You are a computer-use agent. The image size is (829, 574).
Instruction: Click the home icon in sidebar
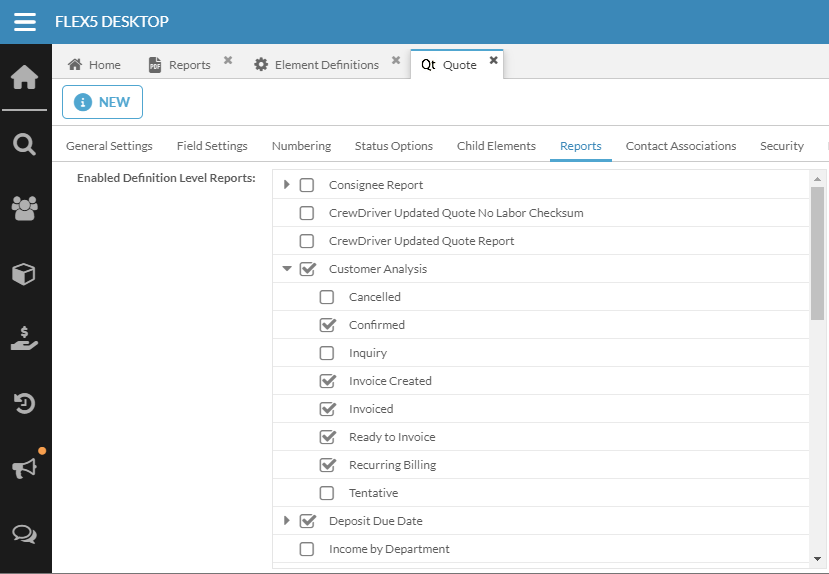pos(25,77)
